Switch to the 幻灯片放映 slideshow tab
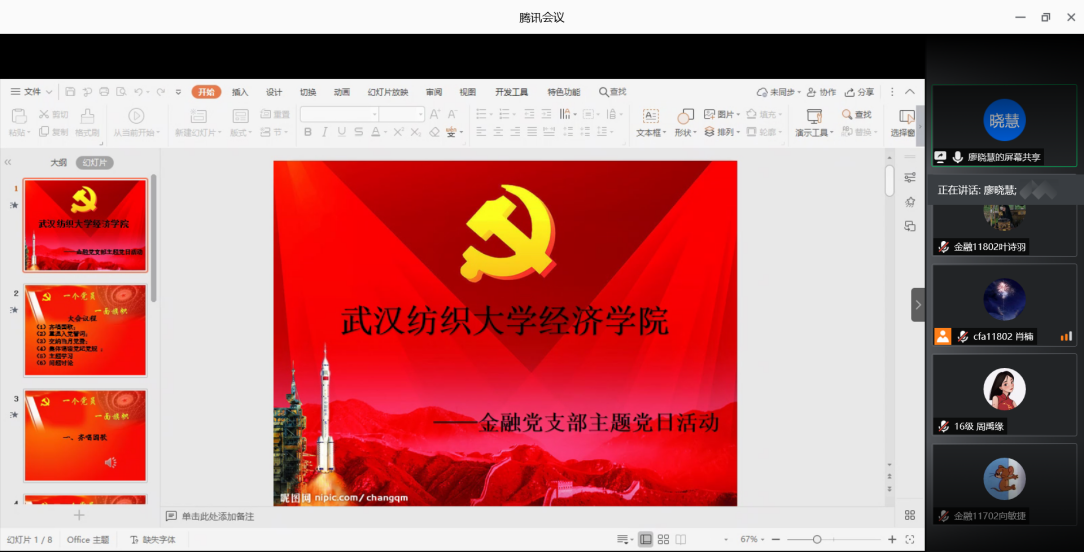The height and width of the screenshot is (552, 1084). pos(387,92)
